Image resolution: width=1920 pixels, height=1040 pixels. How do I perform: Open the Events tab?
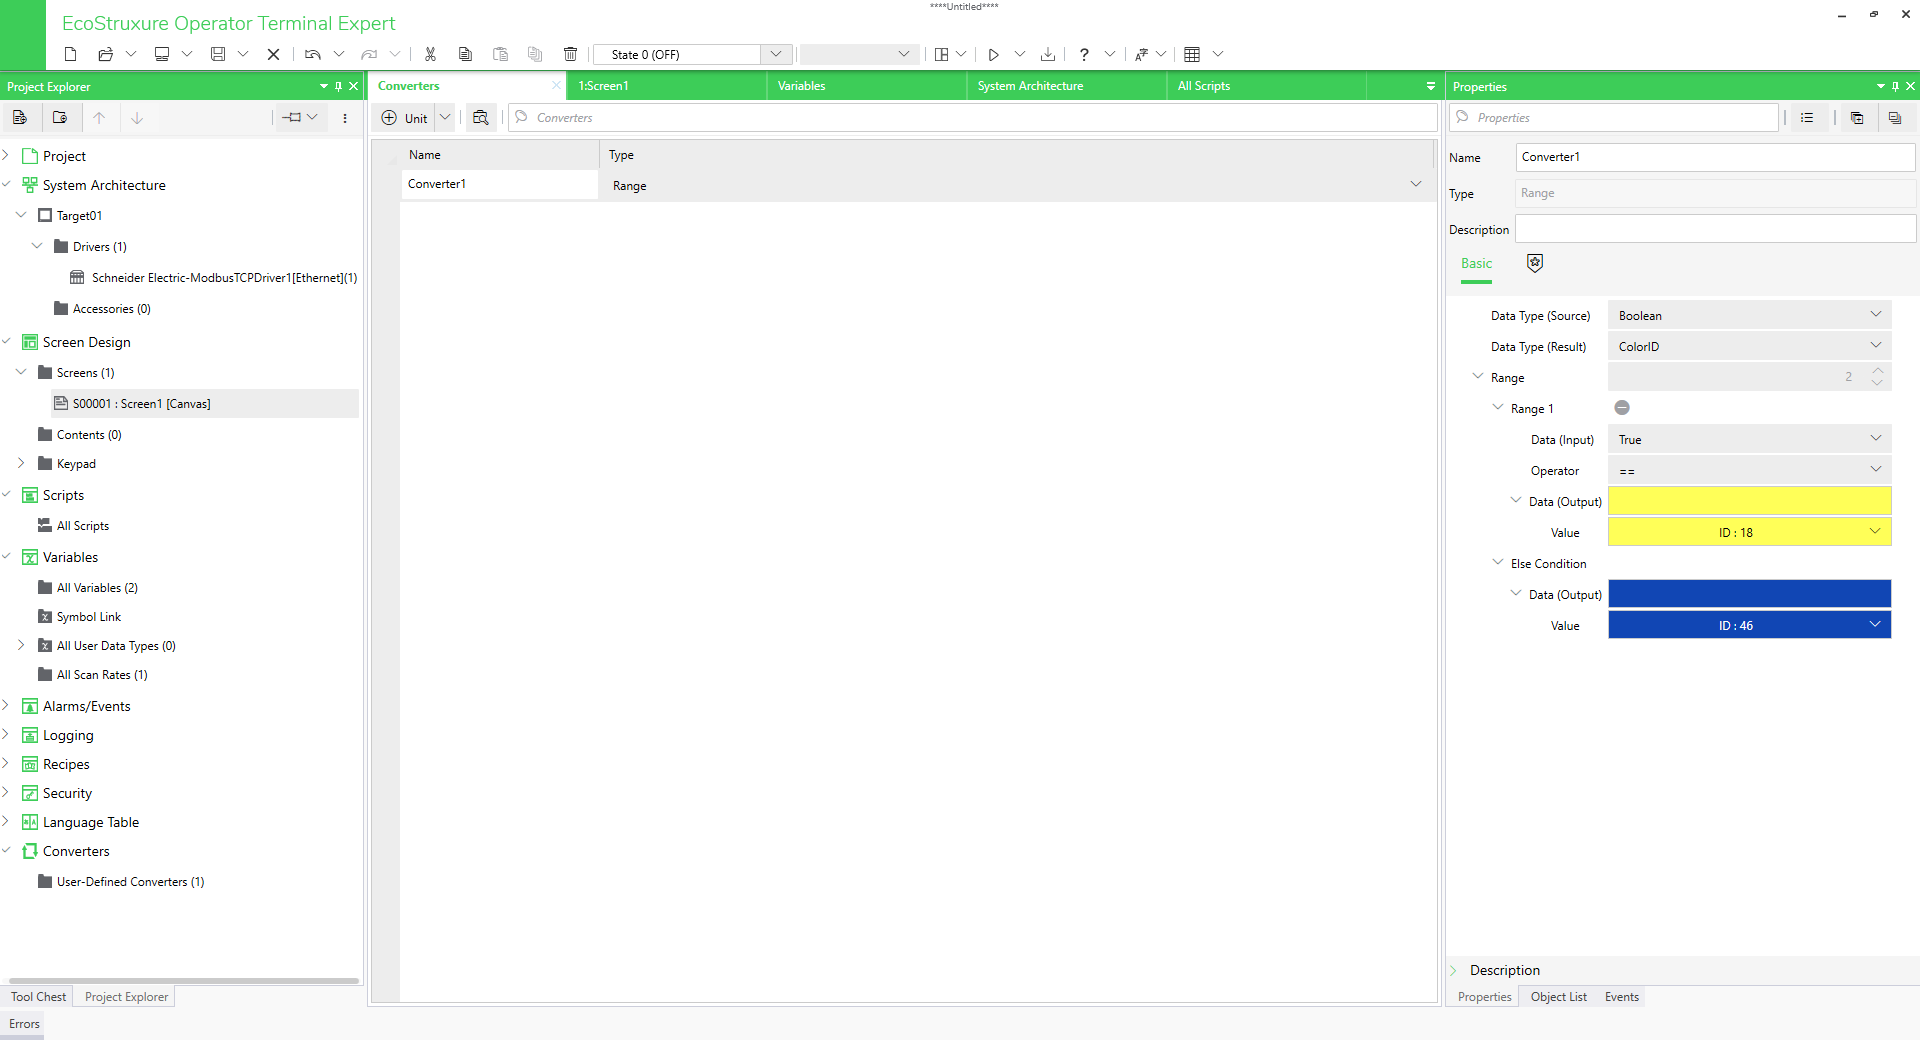point(1621,997)
